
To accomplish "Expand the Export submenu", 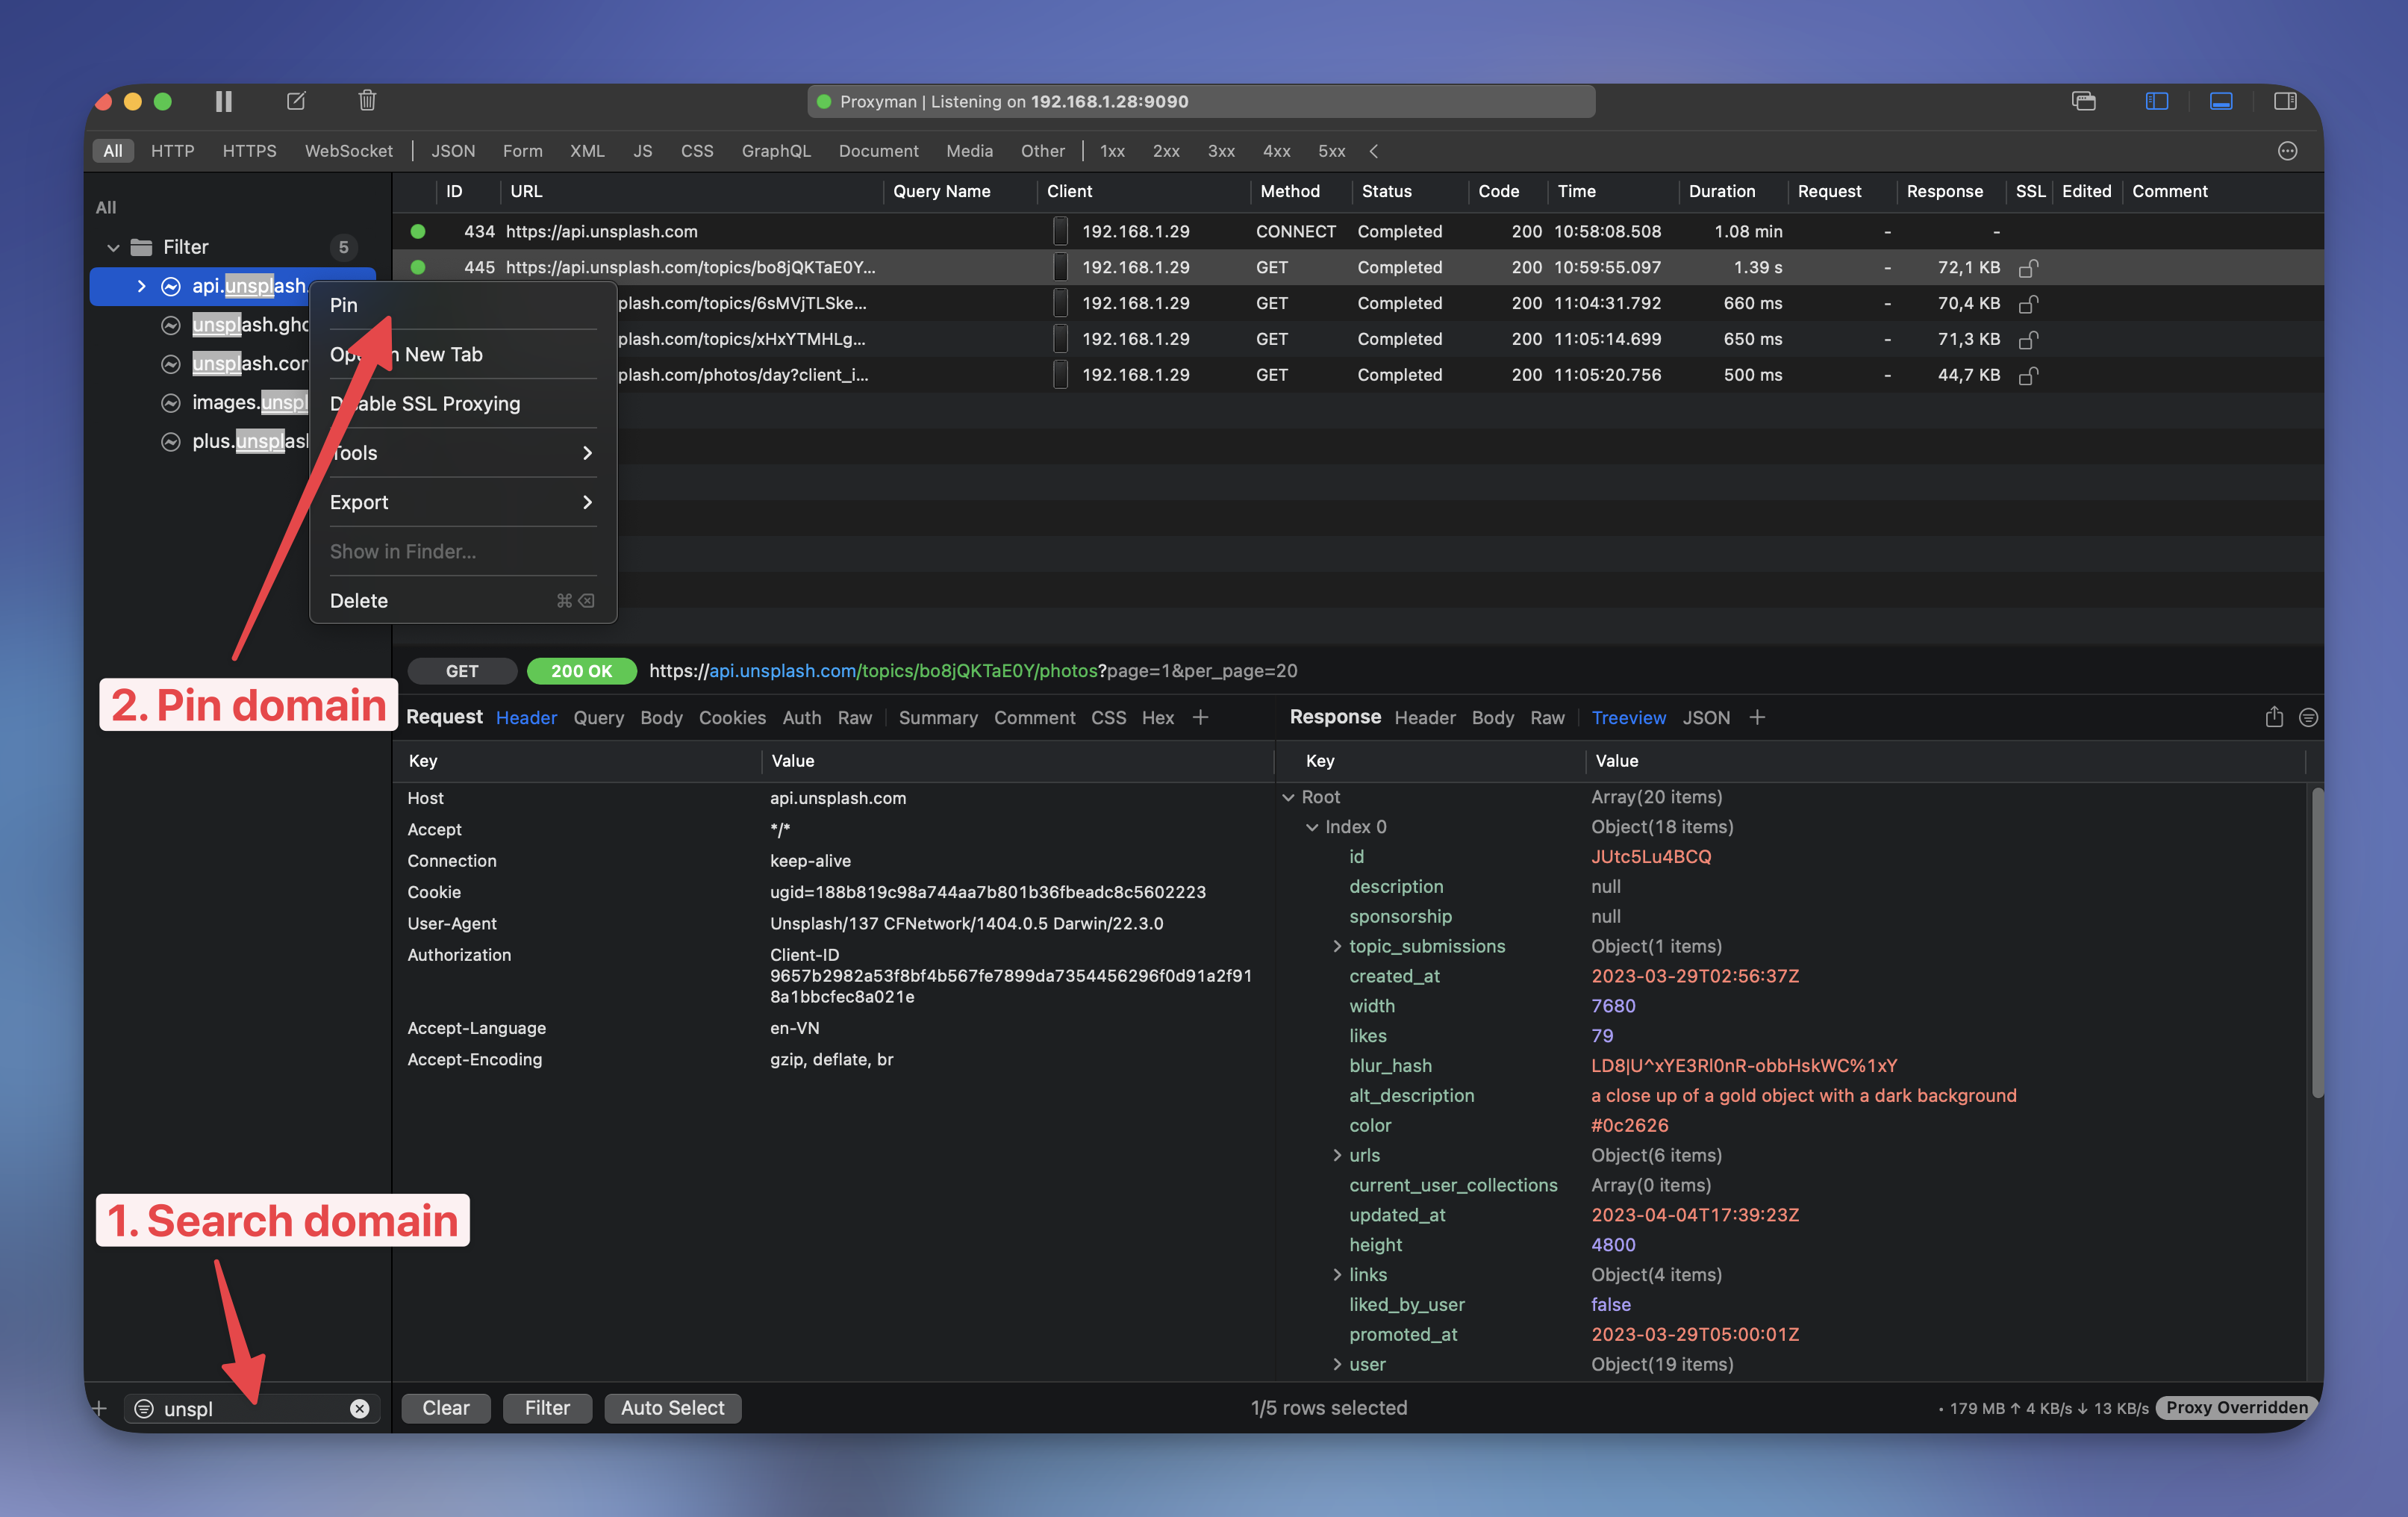I will (463, 502).
